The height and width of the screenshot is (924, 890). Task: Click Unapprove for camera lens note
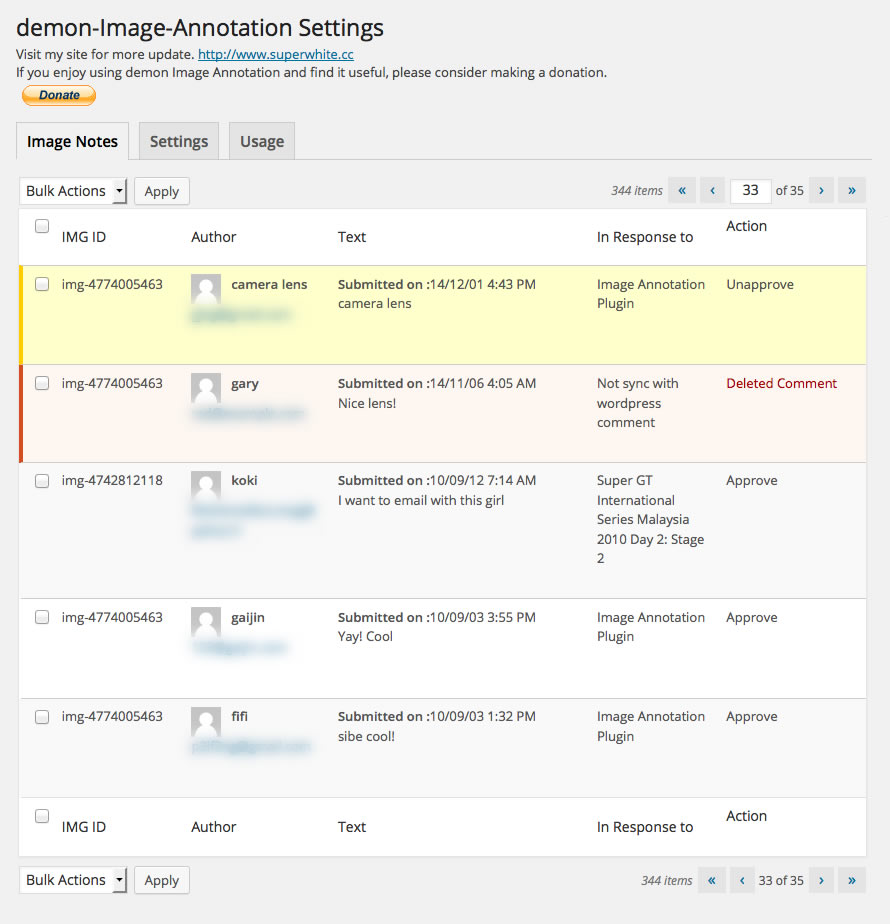pos(760,284)
